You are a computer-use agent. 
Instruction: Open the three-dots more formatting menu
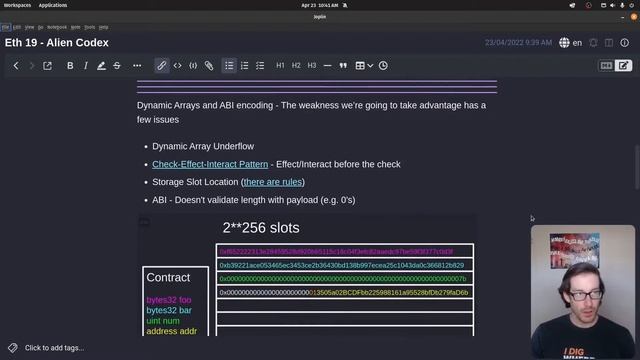pos(137,66)
